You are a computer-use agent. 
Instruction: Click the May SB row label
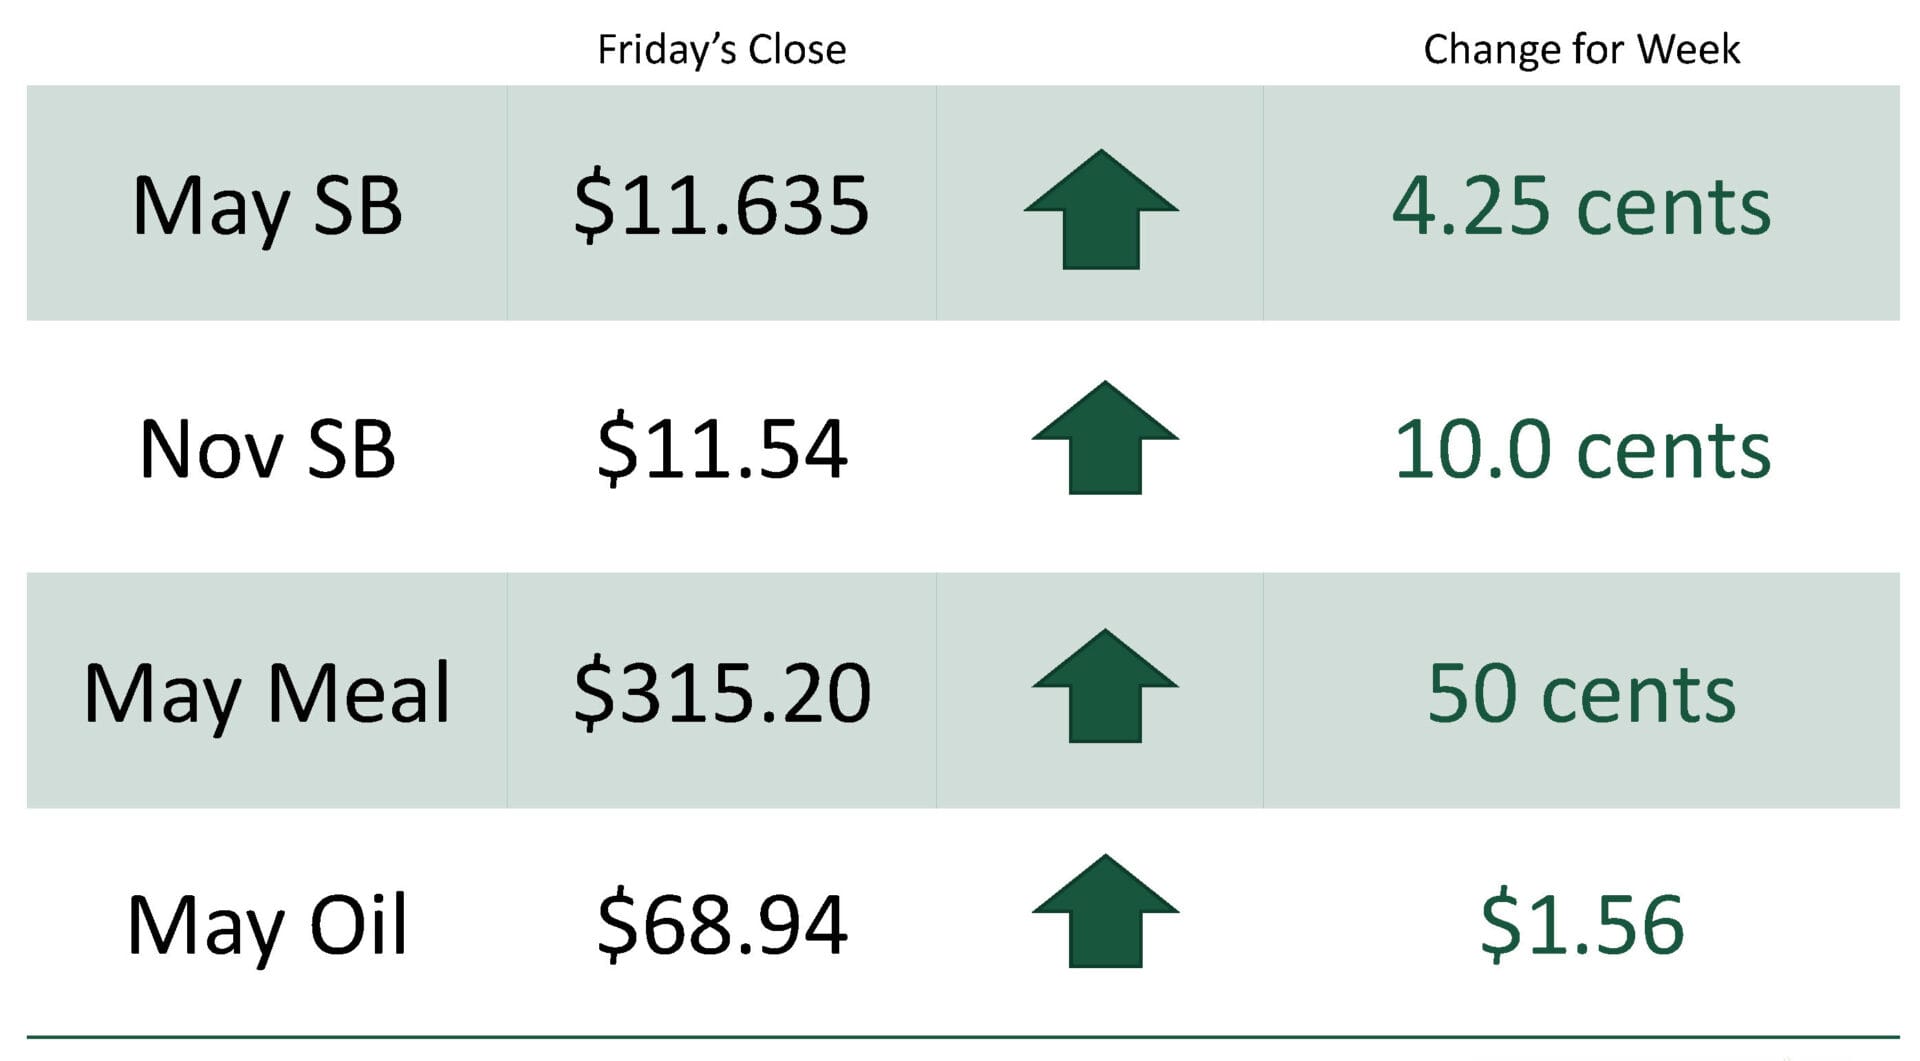click(267, 206)
